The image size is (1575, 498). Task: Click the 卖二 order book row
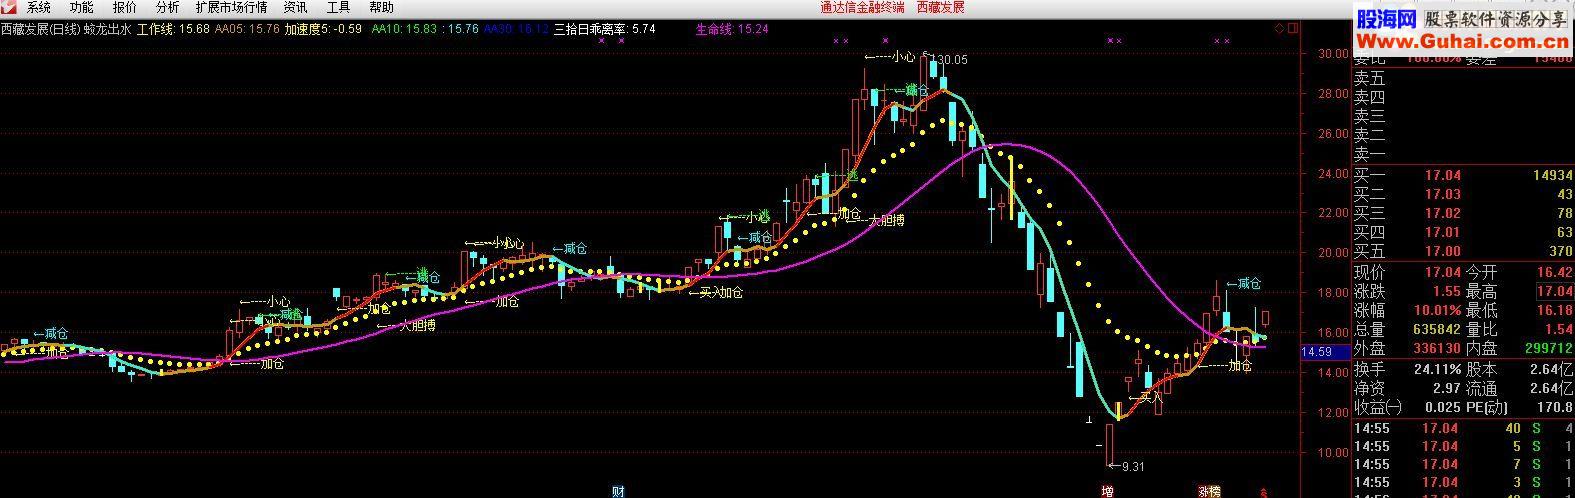[1463, 135]
